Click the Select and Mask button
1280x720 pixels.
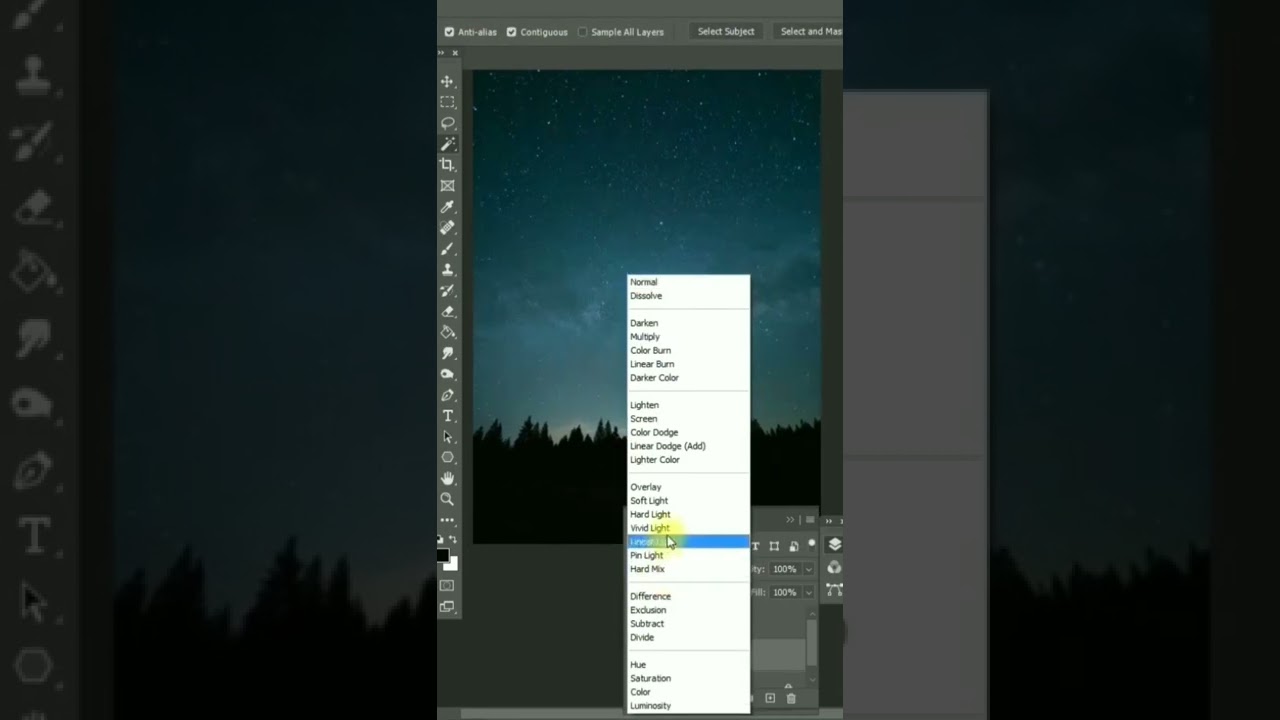click(x=809, y=32)
